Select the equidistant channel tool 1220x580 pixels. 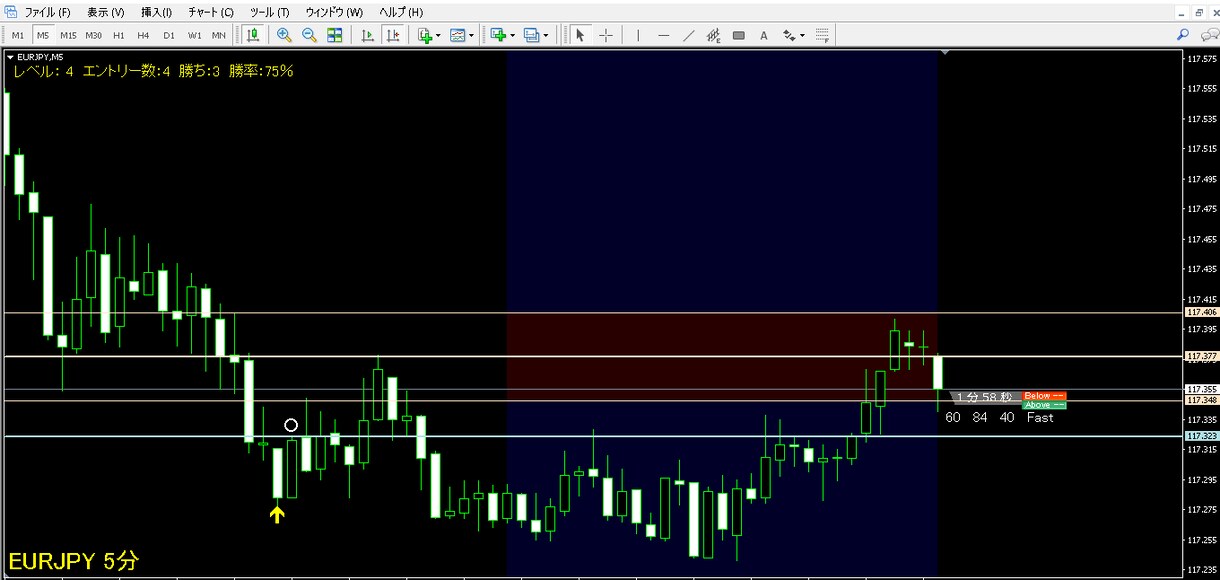pyautogui.click(x=713, y=35)
